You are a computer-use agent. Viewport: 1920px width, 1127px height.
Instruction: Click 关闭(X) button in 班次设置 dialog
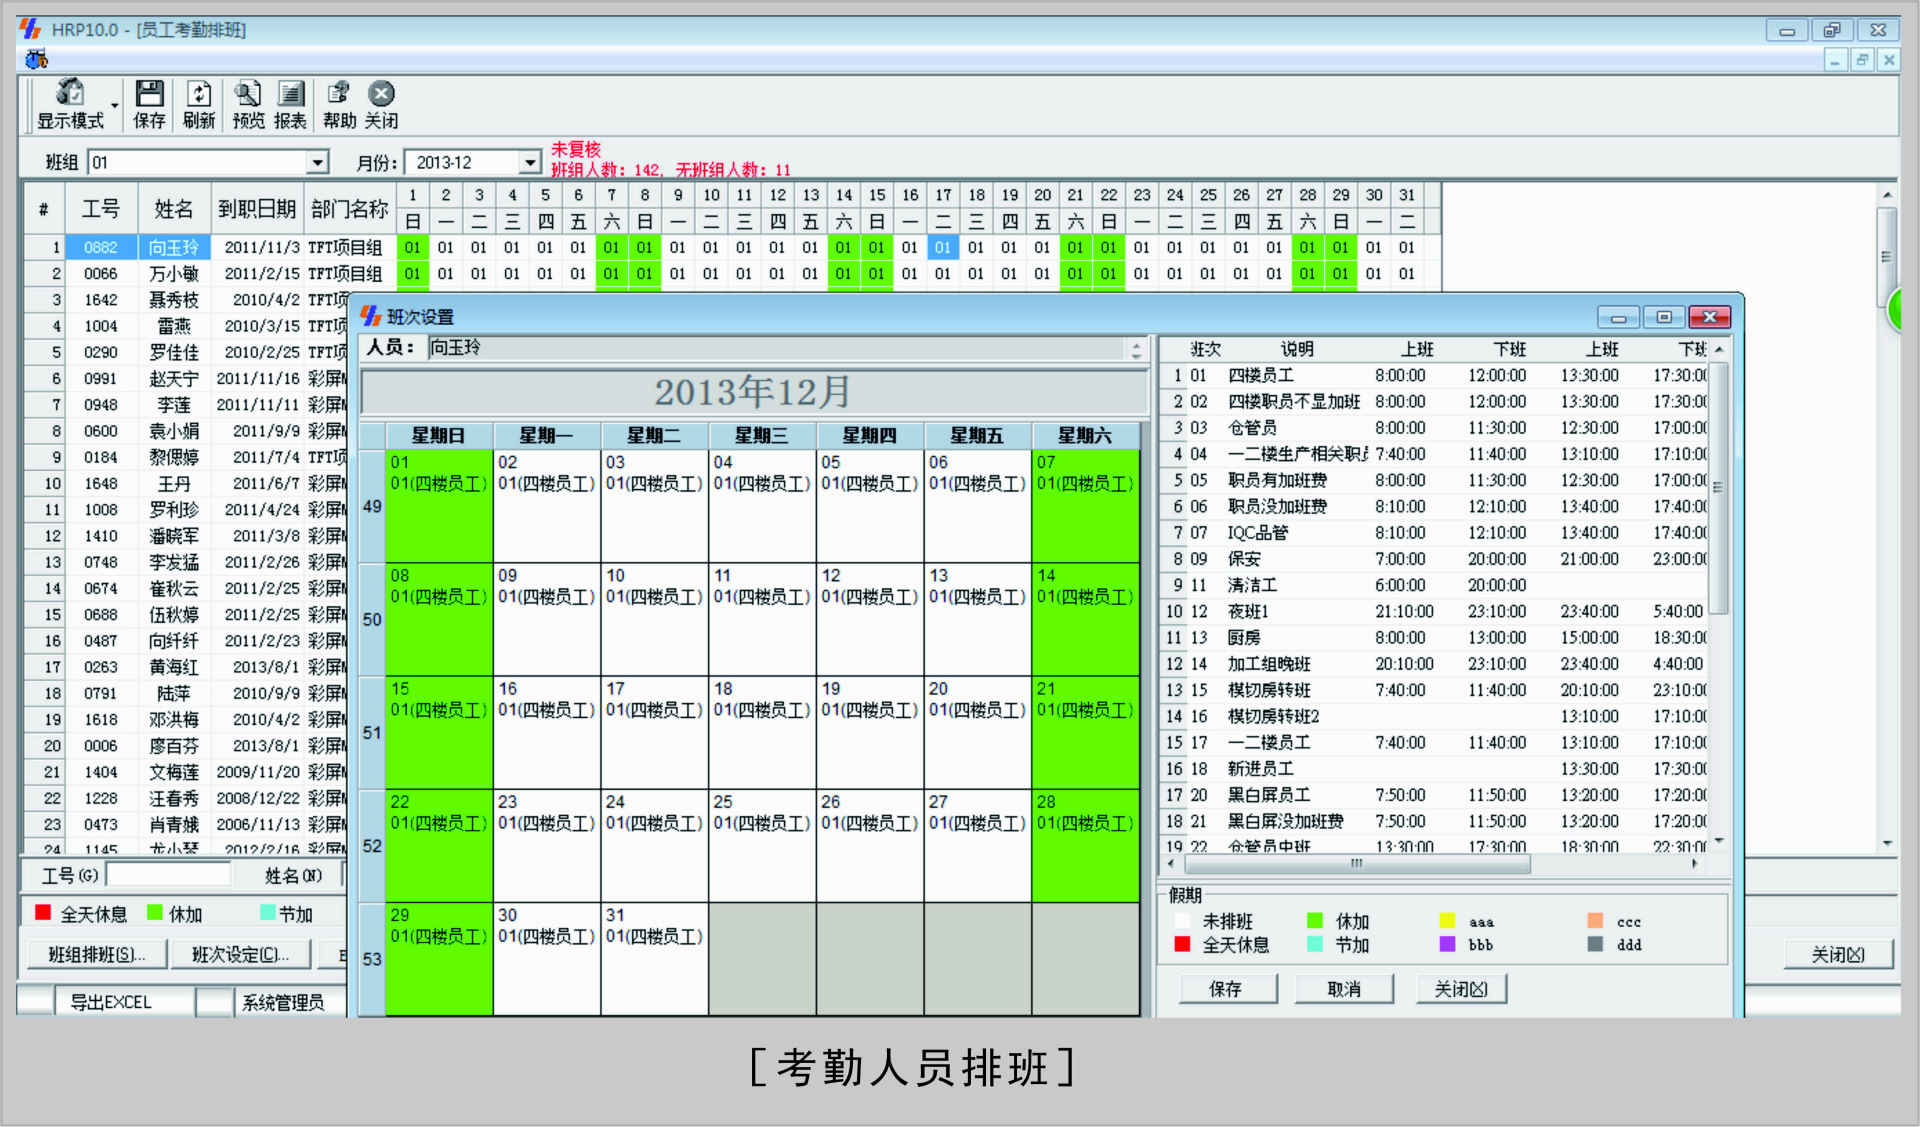1461,989
